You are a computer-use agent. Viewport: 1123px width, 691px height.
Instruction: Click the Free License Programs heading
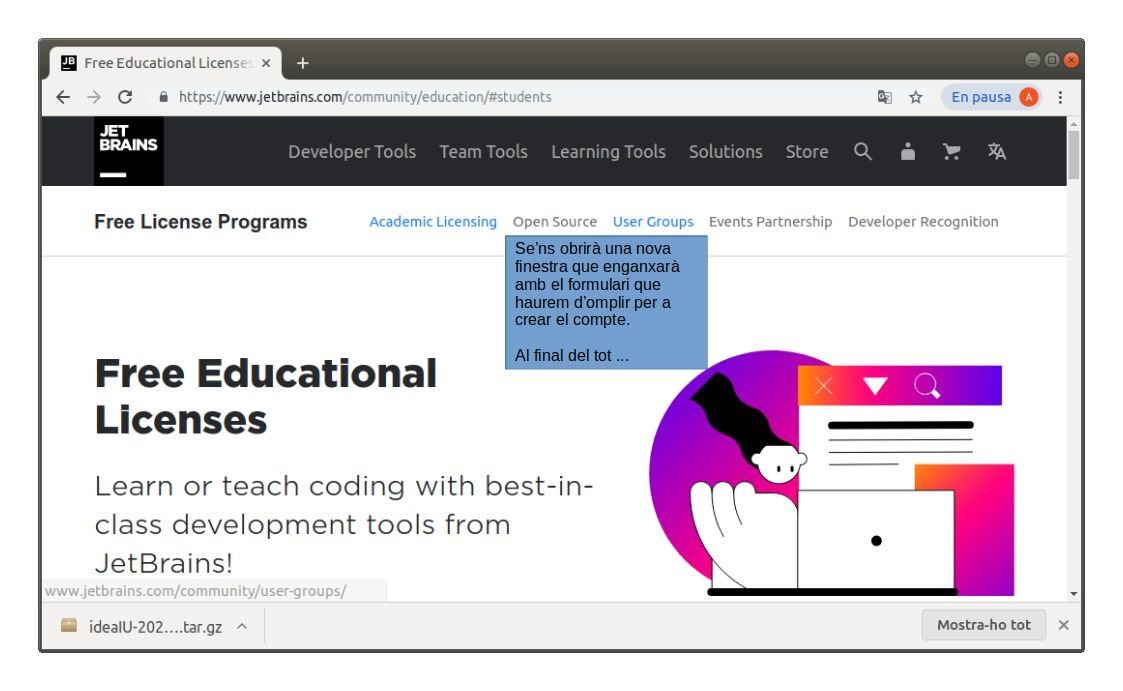pos(201,222)
